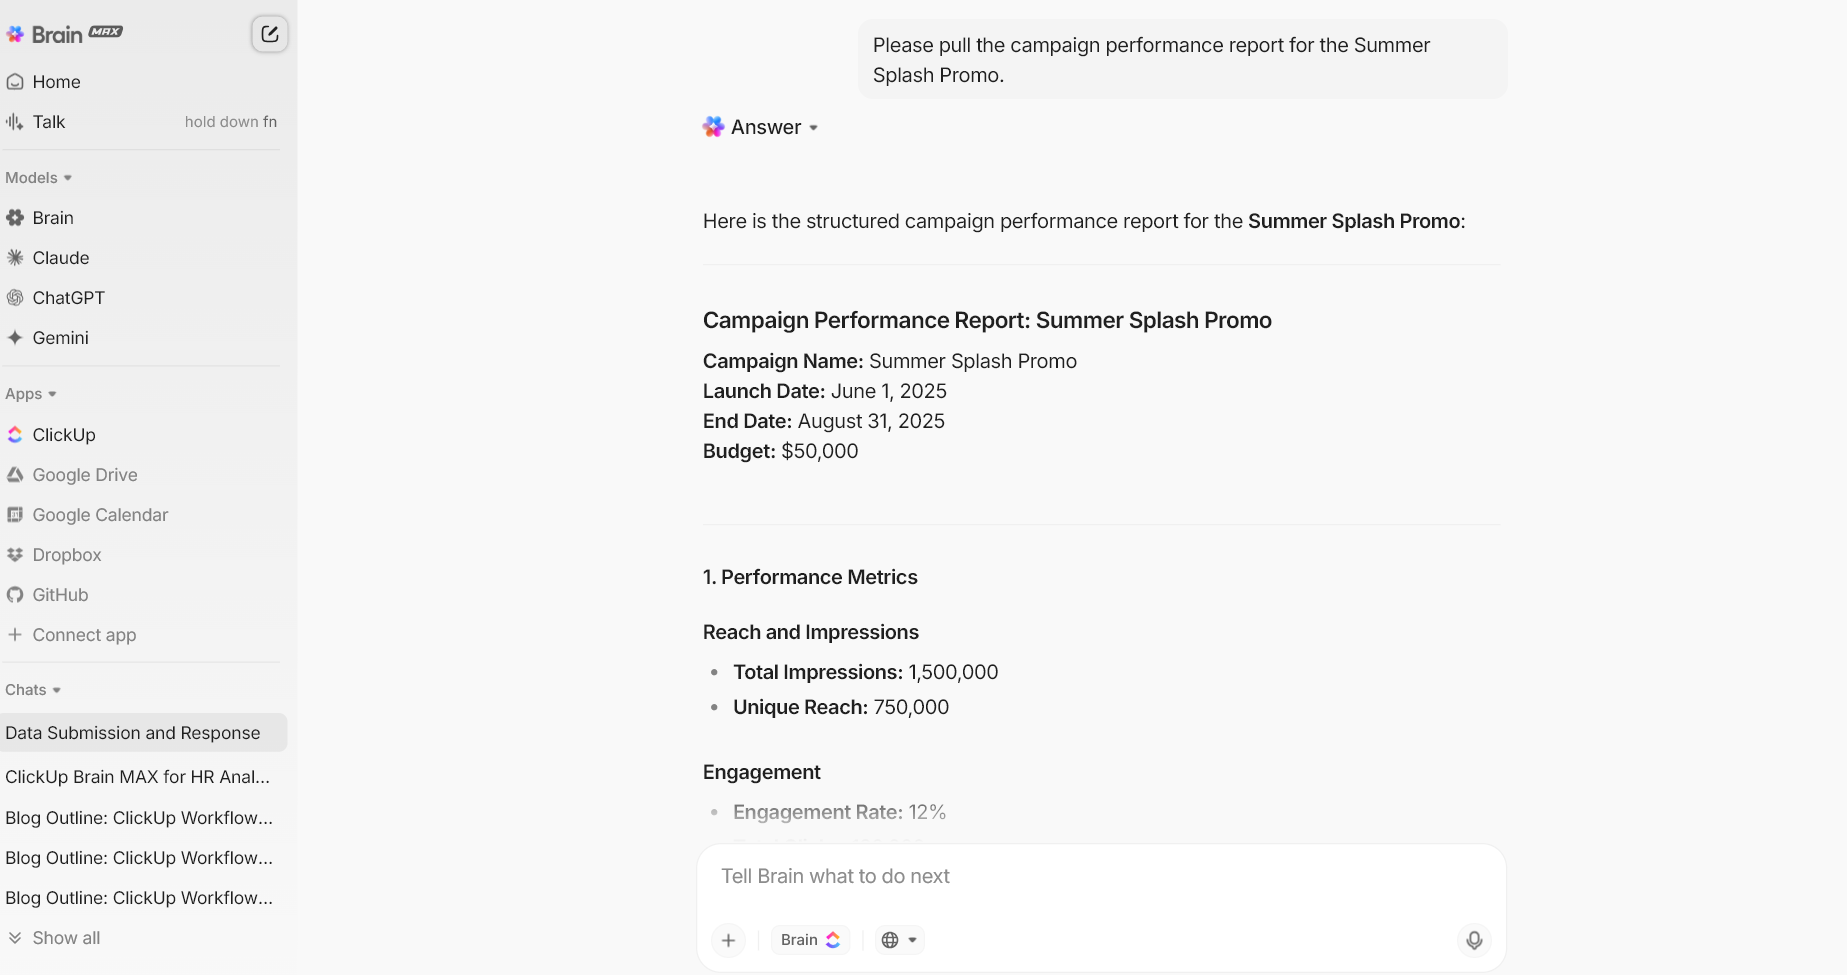Open the Answer mode dropdown
The image size is (1847, 975).
click(x=765, y=127)
